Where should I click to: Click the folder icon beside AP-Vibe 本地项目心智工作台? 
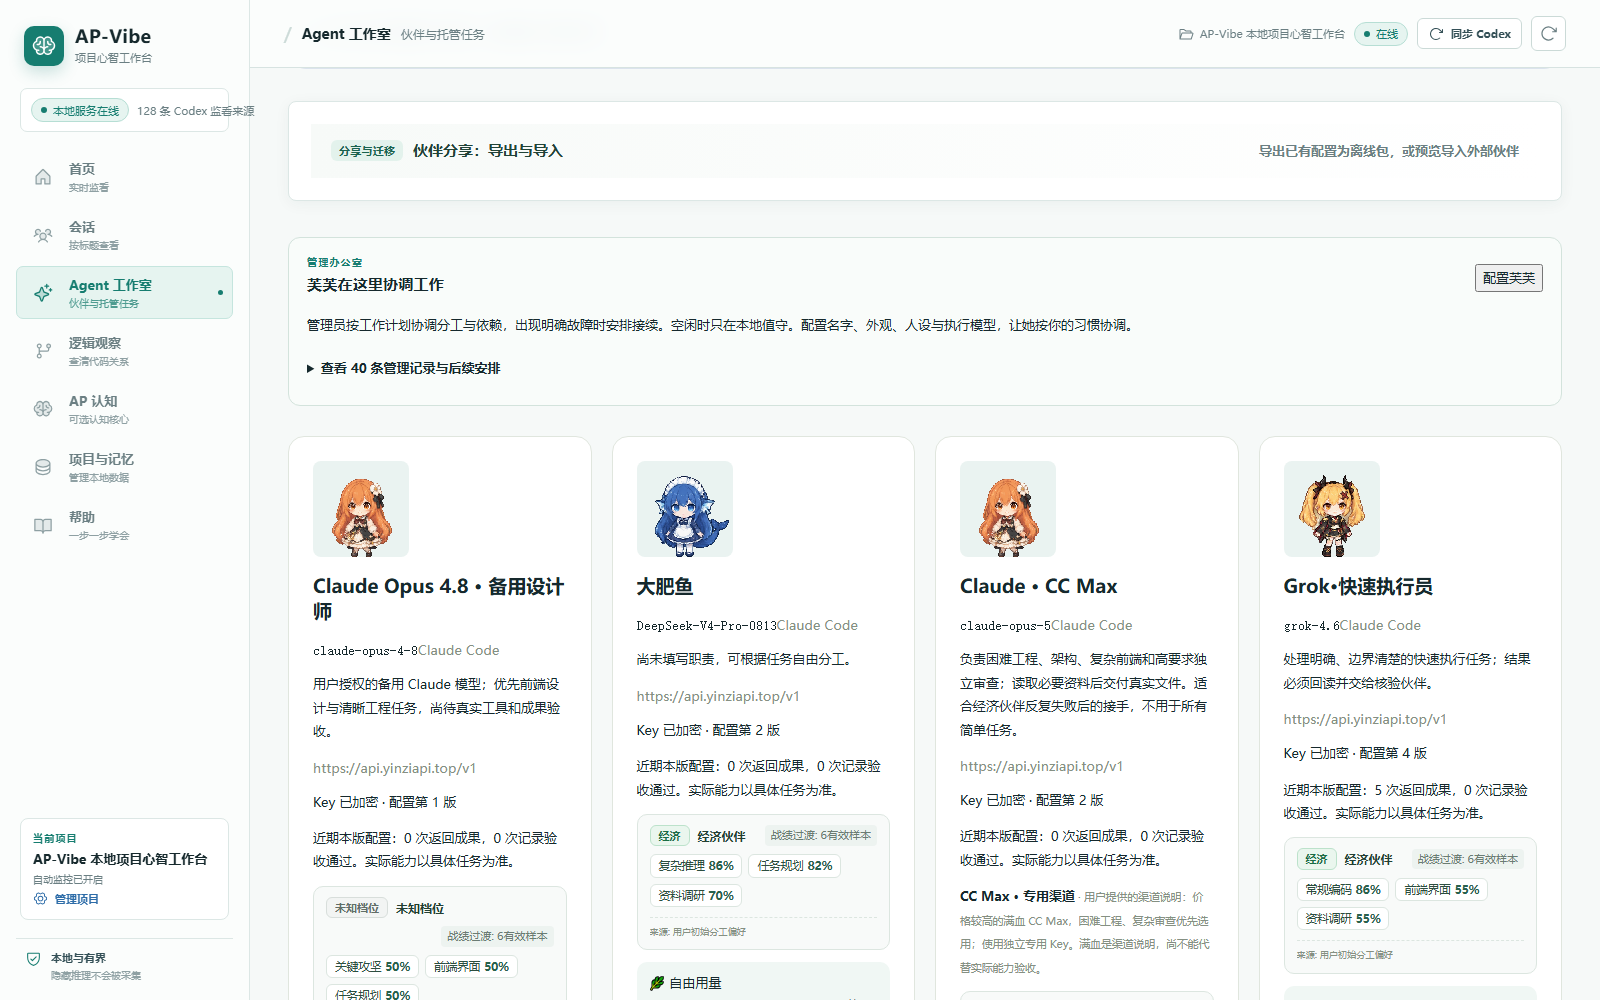[1186, 34]
